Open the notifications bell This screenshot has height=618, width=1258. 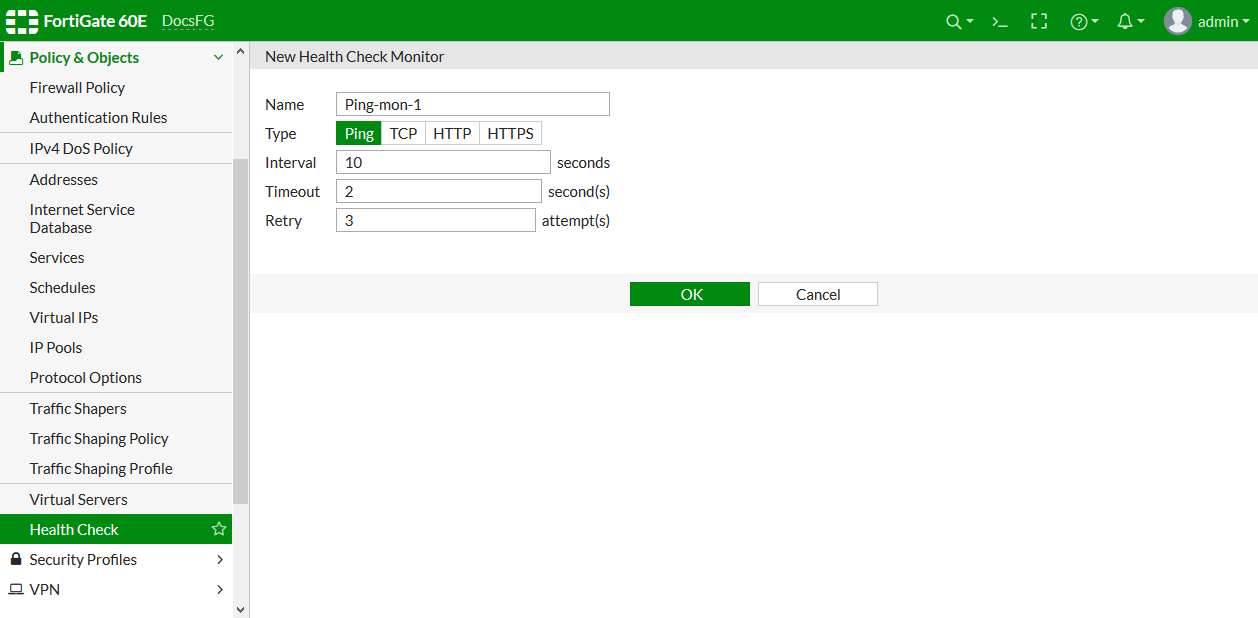(x=1124, y=20)
